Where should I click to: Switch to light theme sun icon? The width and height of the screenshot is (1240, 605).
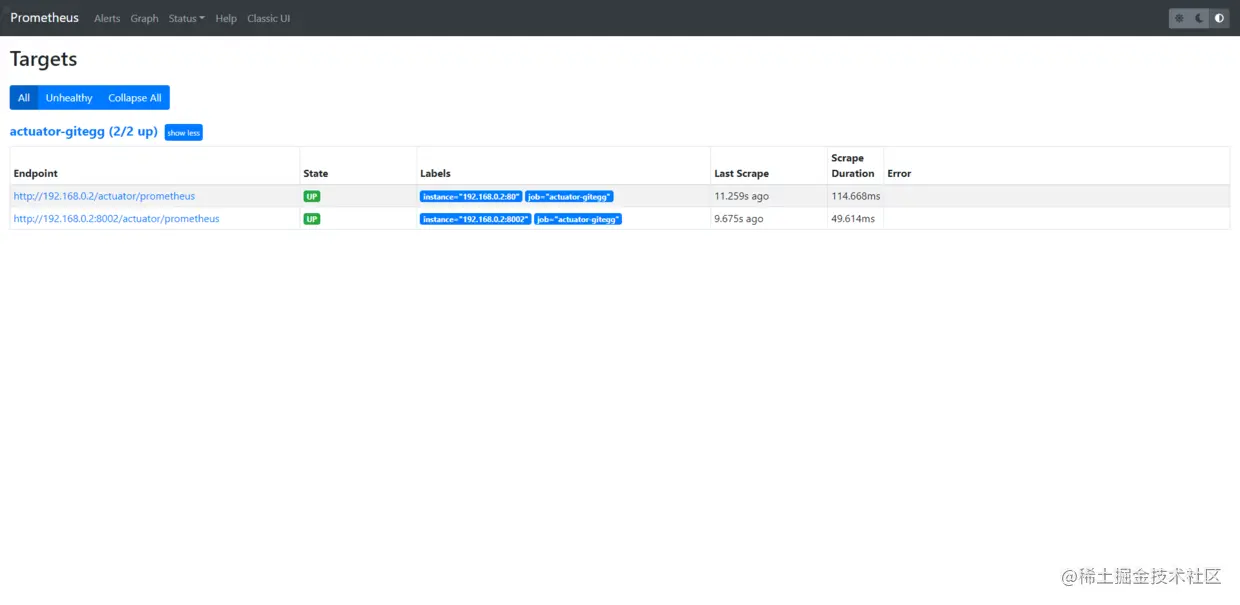pos(1179,18)
